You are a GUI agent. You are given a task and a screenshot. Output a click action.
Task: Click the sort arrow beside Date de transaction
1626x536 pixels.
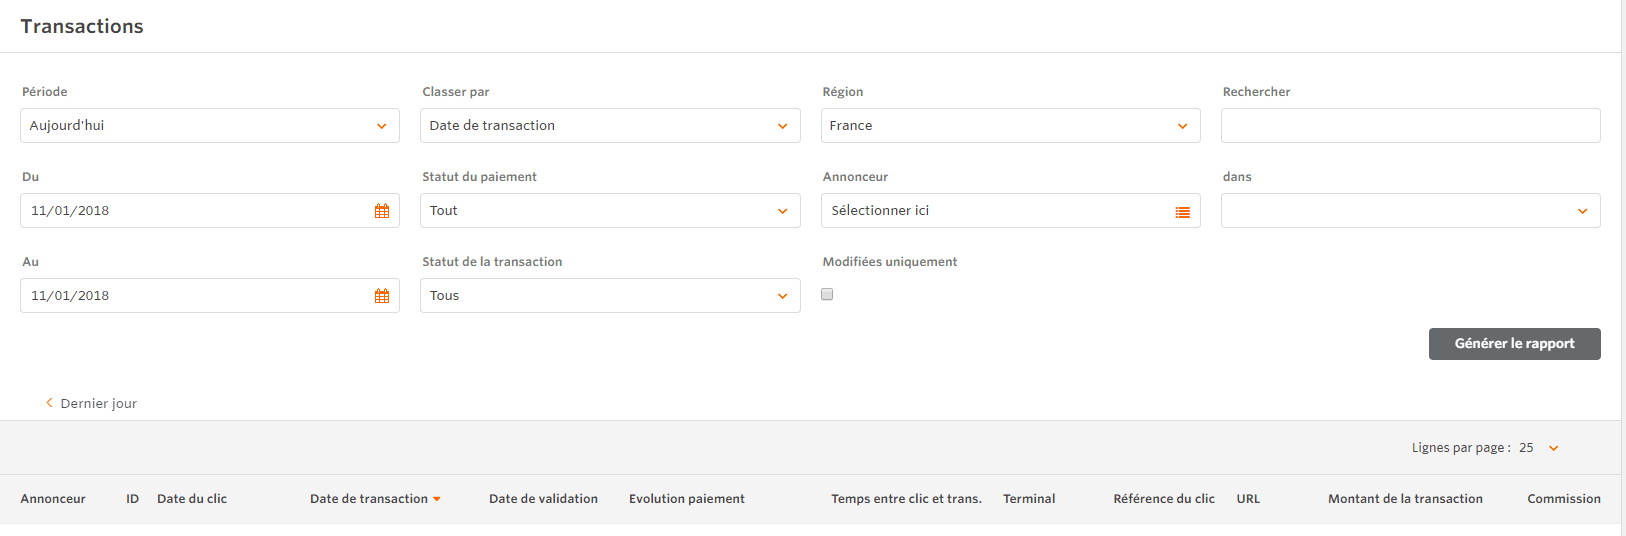[437, 499]
